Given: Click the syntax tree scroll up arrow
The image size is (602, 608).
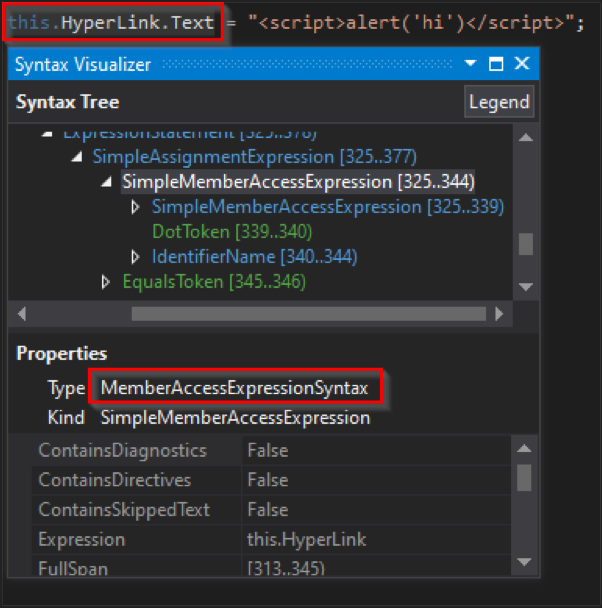Looking at the screenshot, I should click(x=524, y=139).
